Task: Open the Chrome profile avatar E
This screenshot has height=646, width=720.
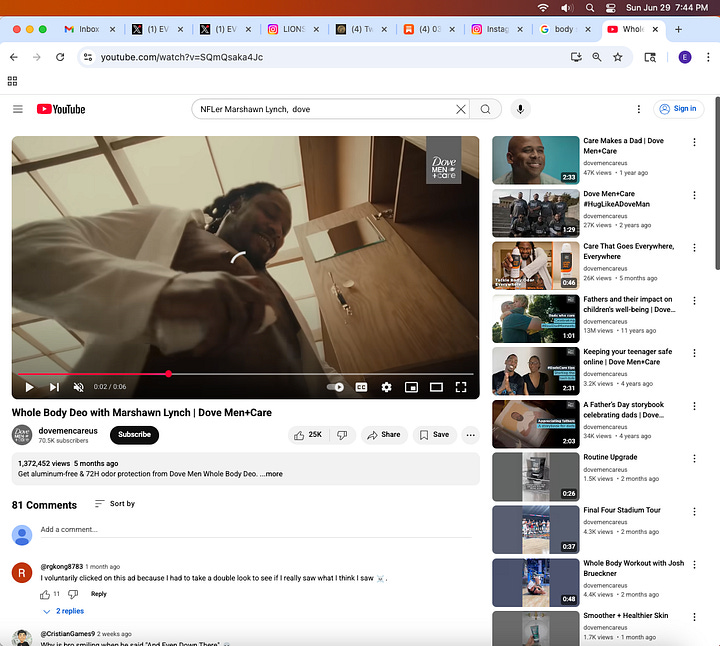Action: coord(685,57)
